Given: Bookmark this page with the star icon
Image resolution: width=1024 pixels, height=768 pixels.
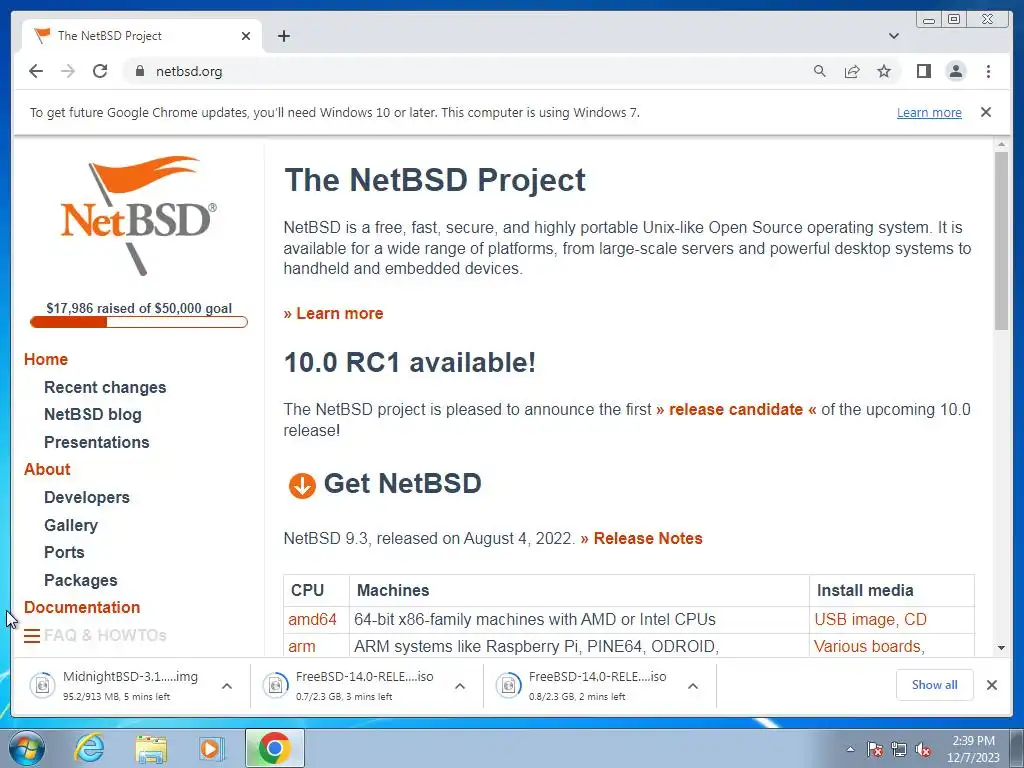Looking at the screenshot, I should (x=884, y=71).
